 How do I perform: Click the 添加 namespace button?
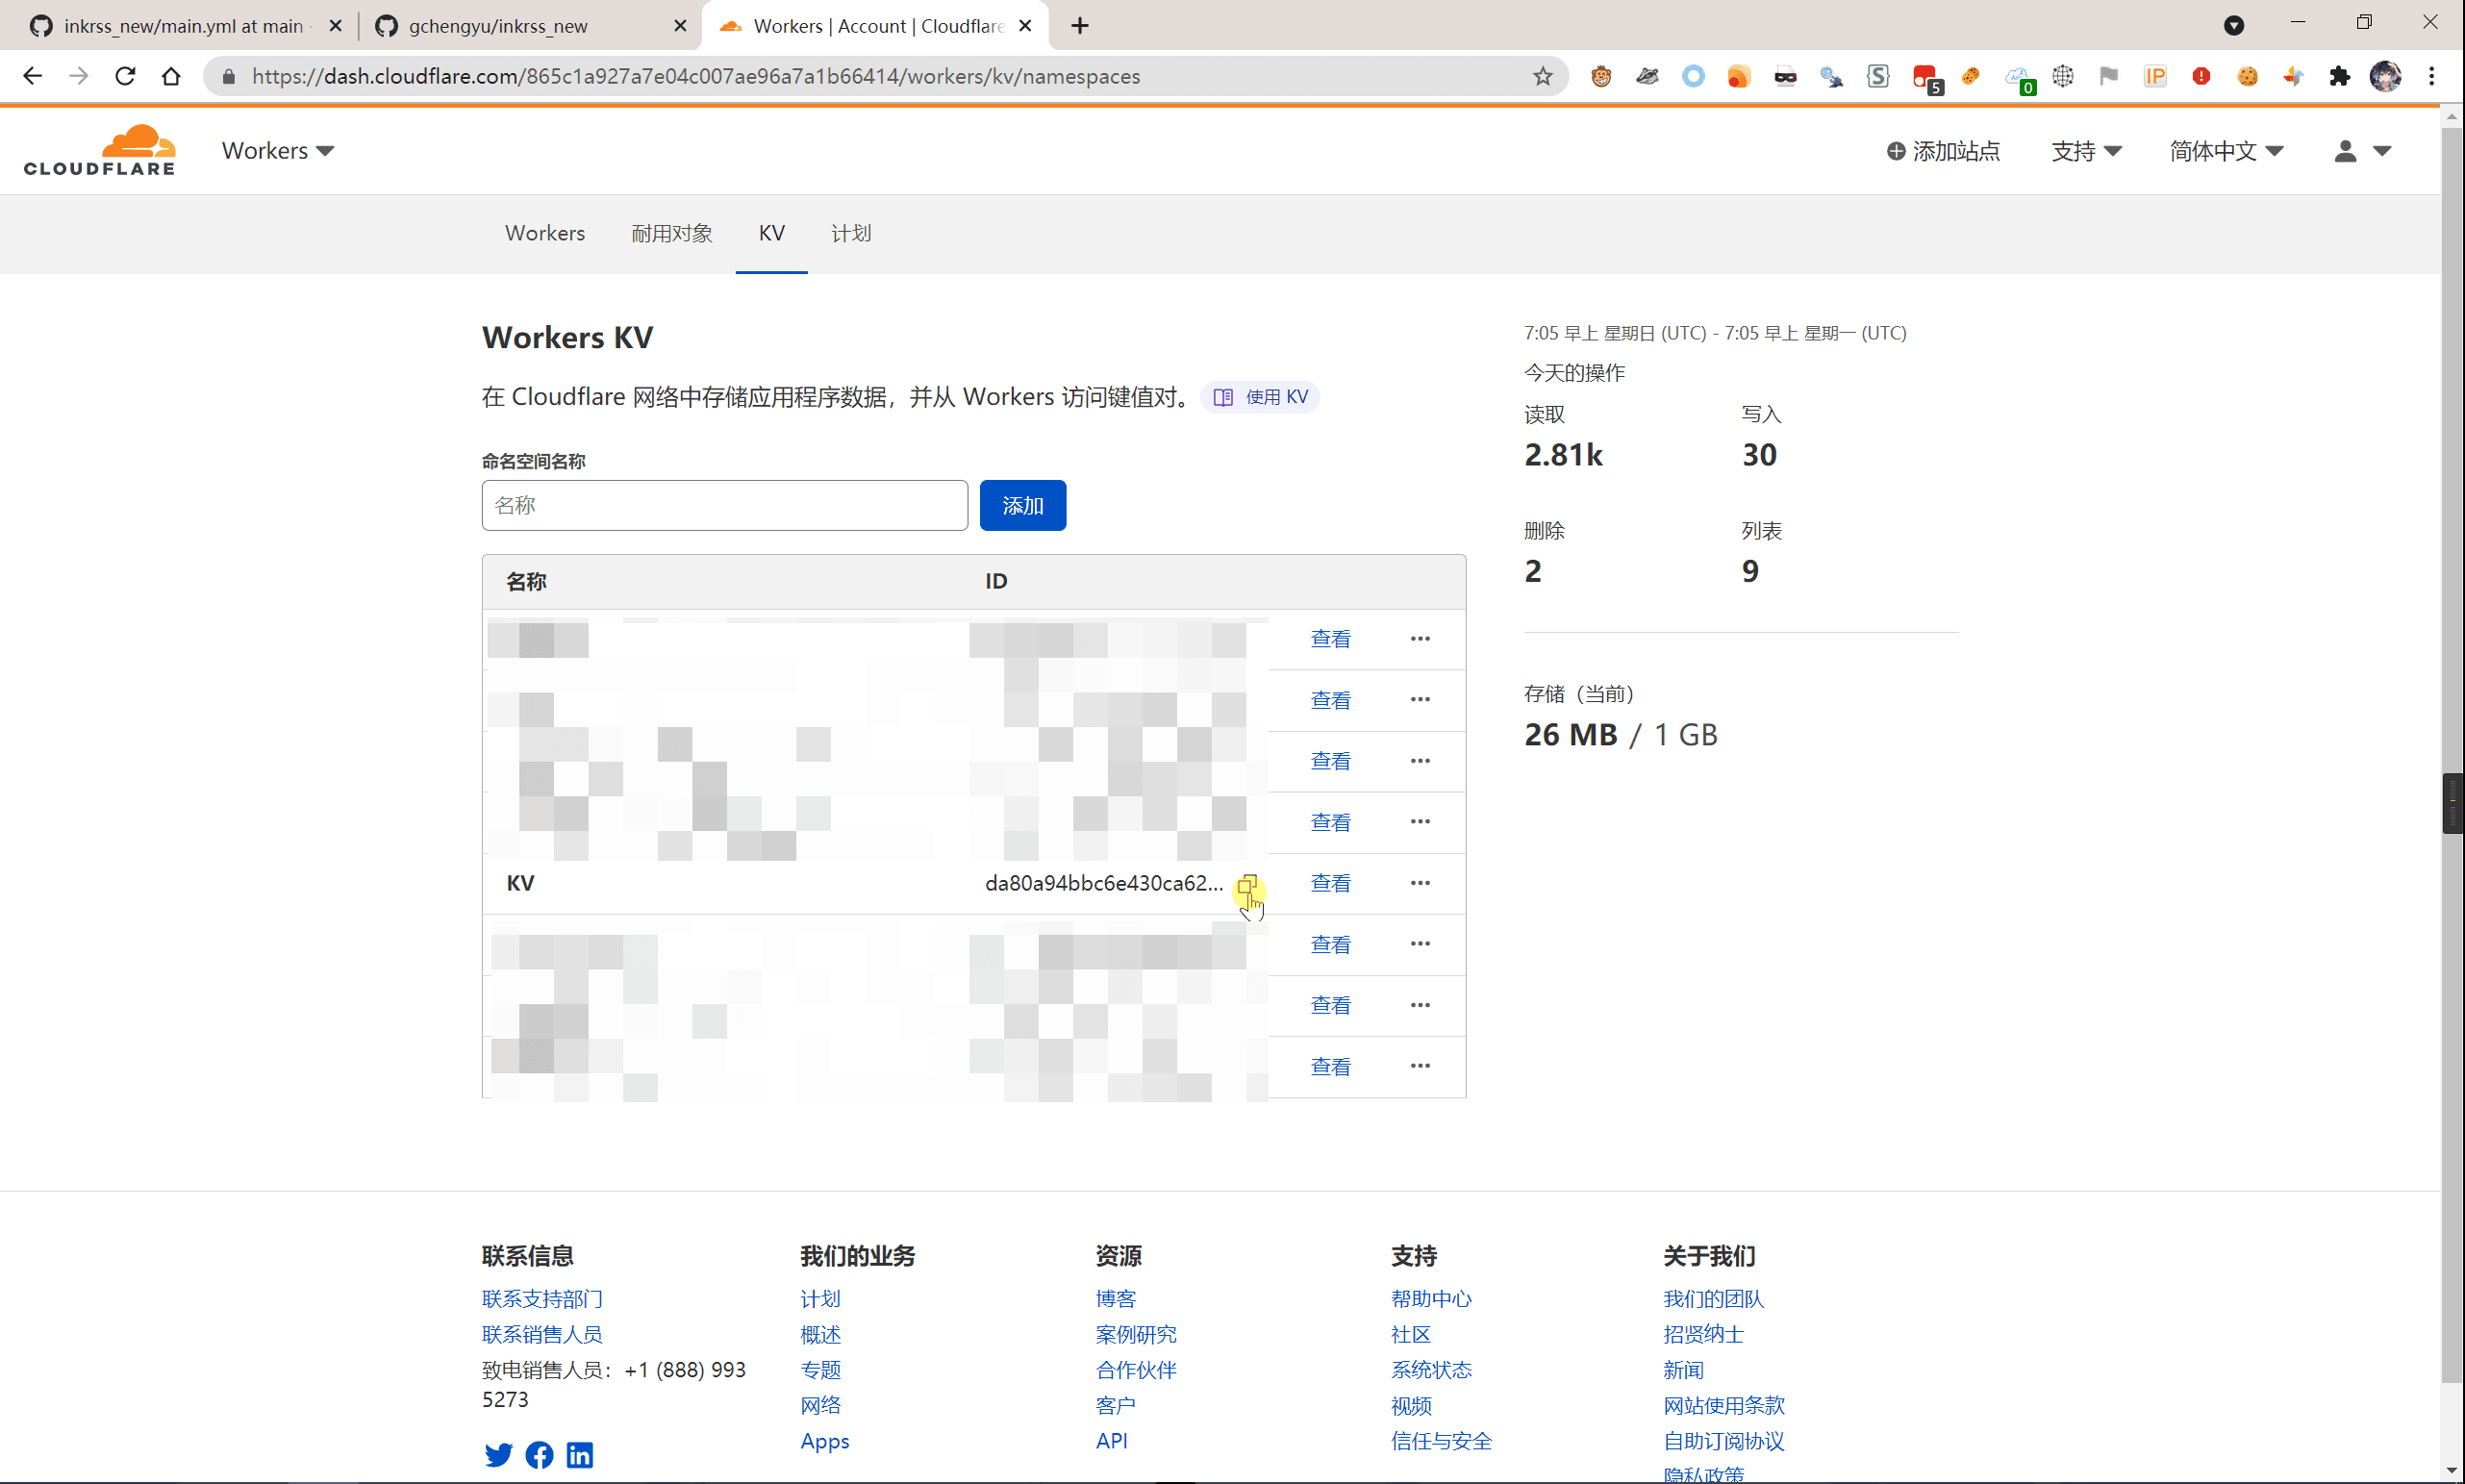[x=1022, y=506]
